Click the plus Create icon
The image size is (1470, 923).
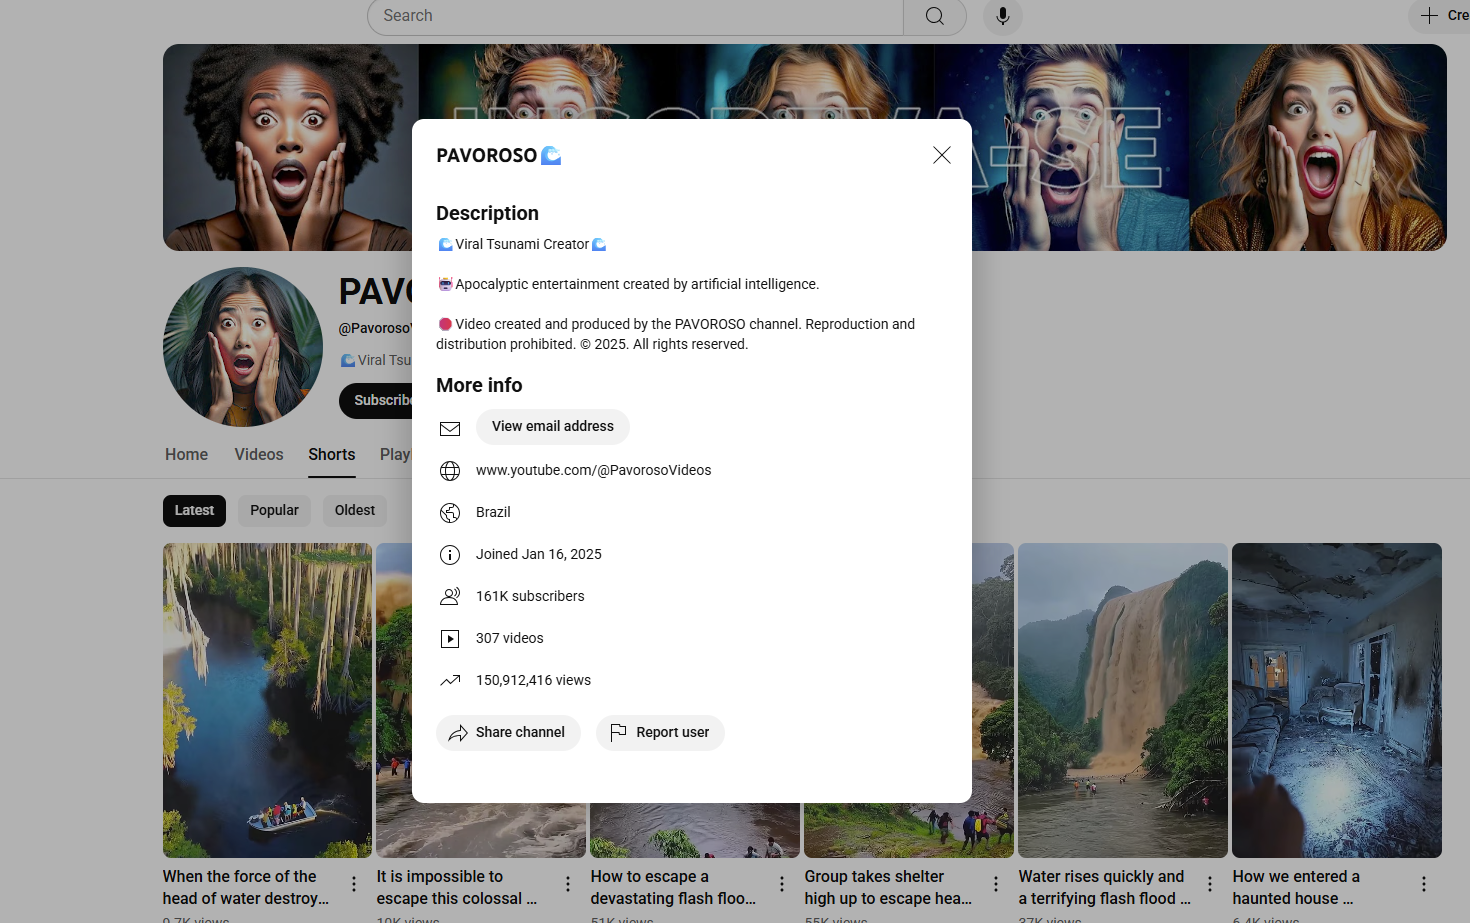tap(1430, 15)
